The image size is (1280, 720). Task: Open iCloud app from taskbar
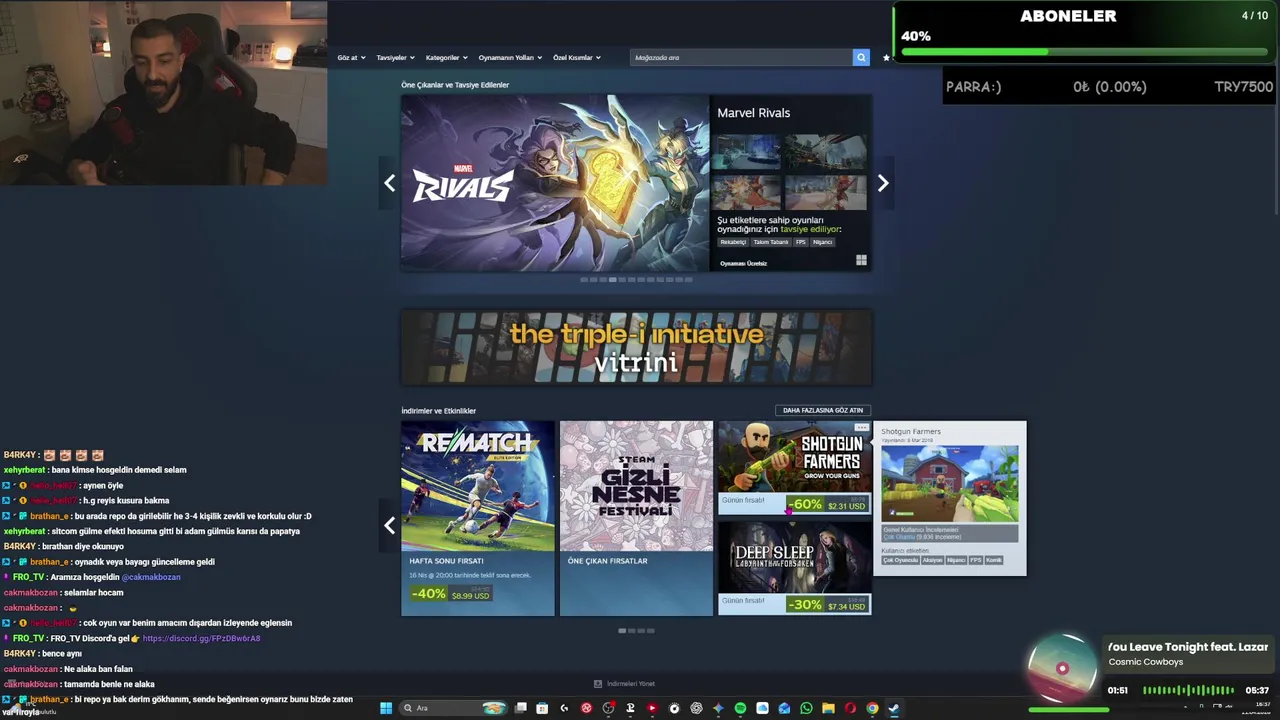coord(763,708)
